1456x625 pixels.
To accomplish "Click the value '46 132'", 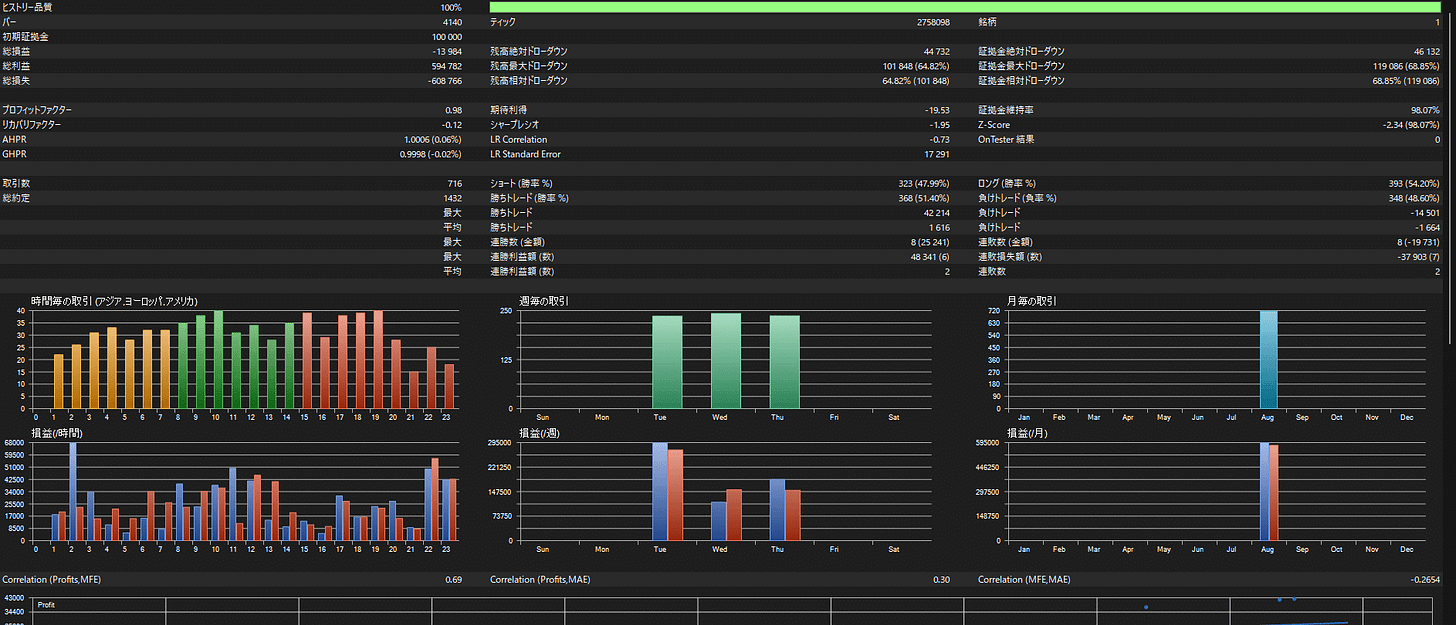I will tap(1426, 51).
